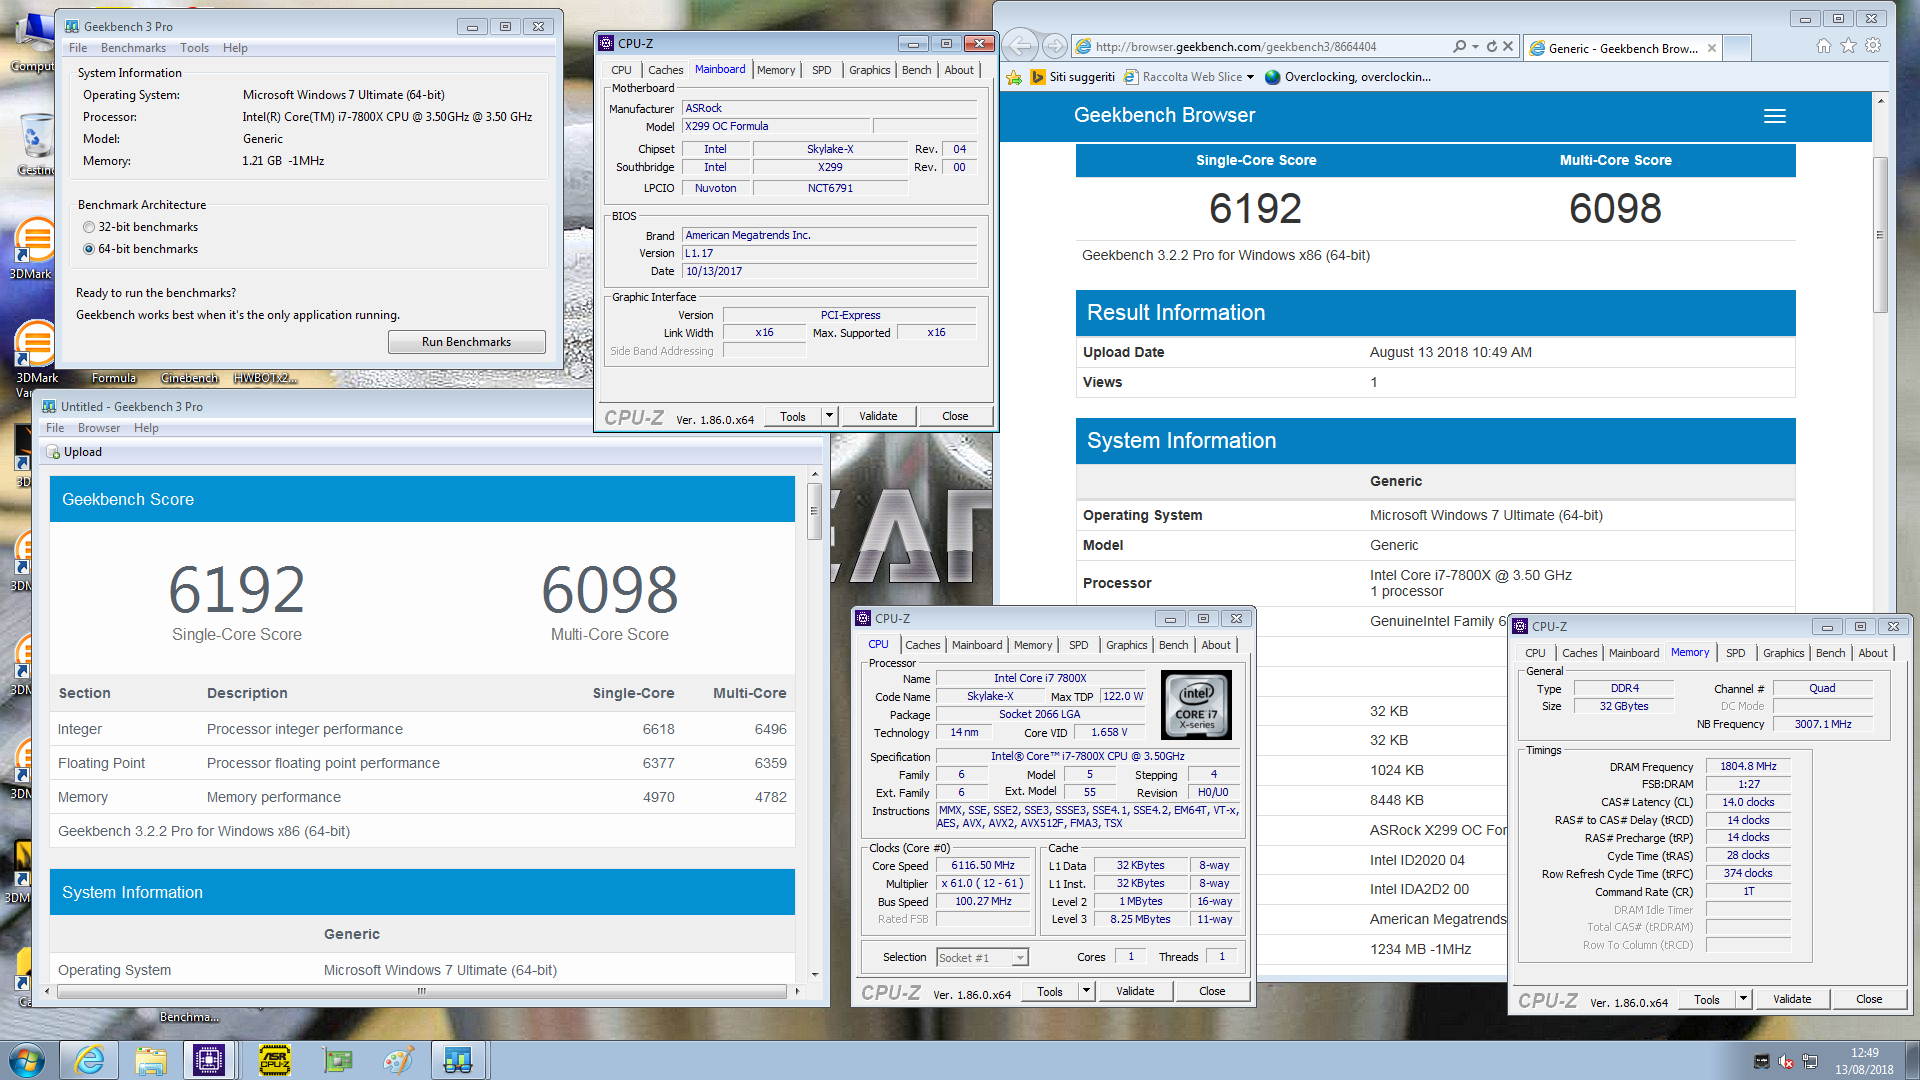Open Bench tab in Memory CPU-Z window
The width and height of the screenshot is (1920, 1080).
[x=1830, y=653]
